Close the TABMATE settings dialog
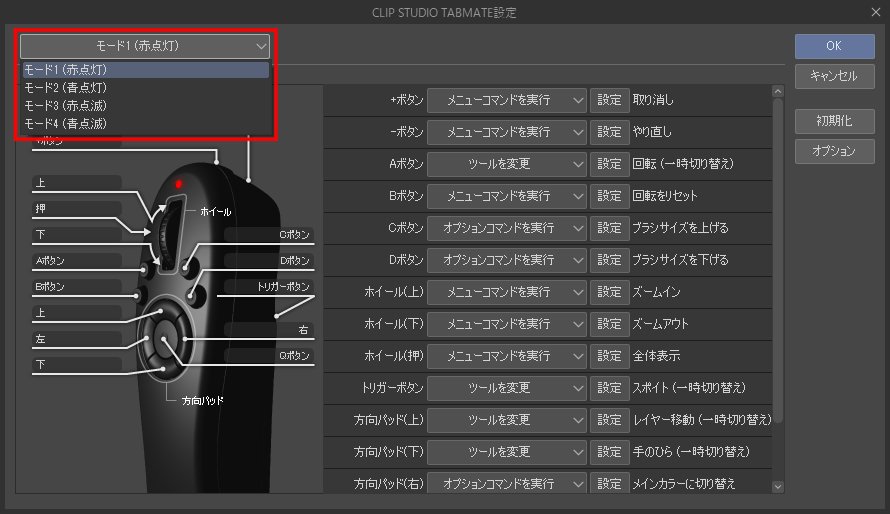The image size is (890, 514). click(x=876, y=12)
